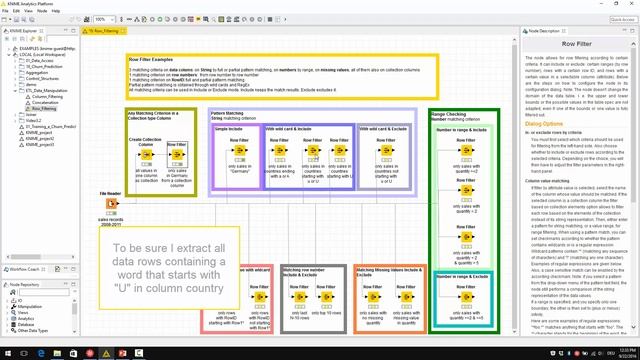Click the Quick Access field
The width and height of the screenshot is (640, 360).
coord(623,19)
